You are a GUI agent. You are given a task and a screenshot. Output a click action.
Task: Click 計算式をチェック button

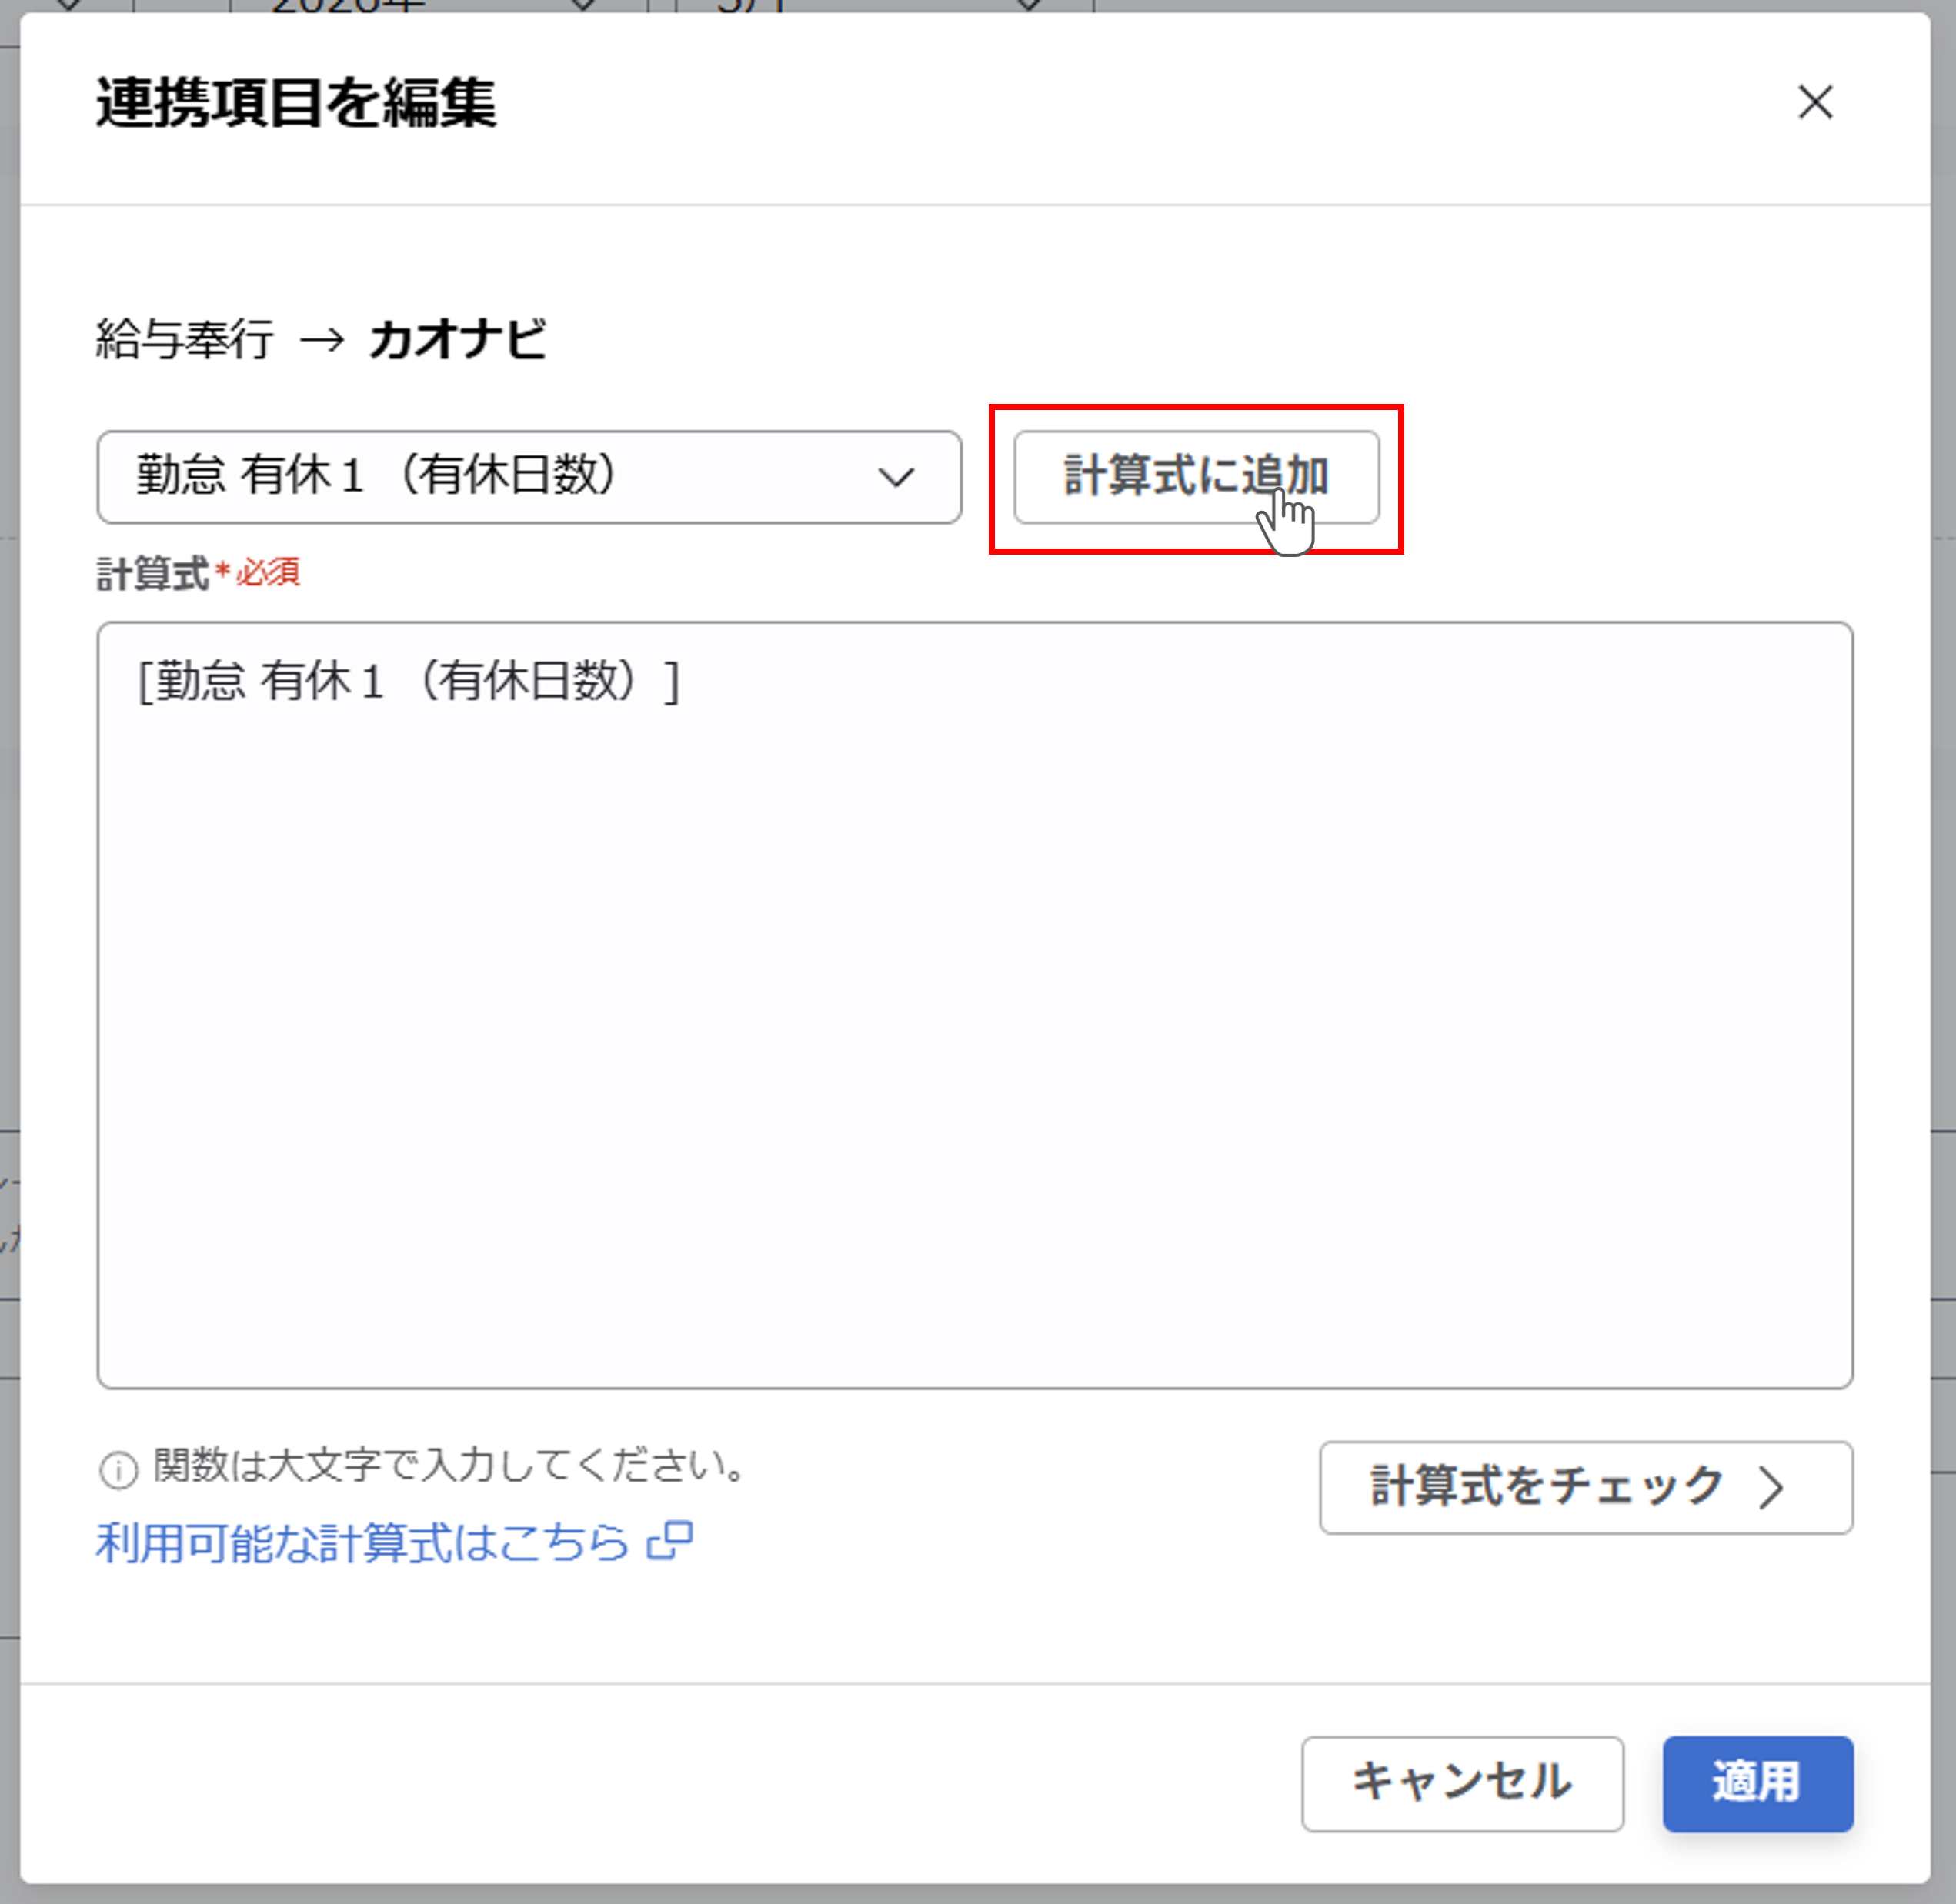[1586, 1487]
